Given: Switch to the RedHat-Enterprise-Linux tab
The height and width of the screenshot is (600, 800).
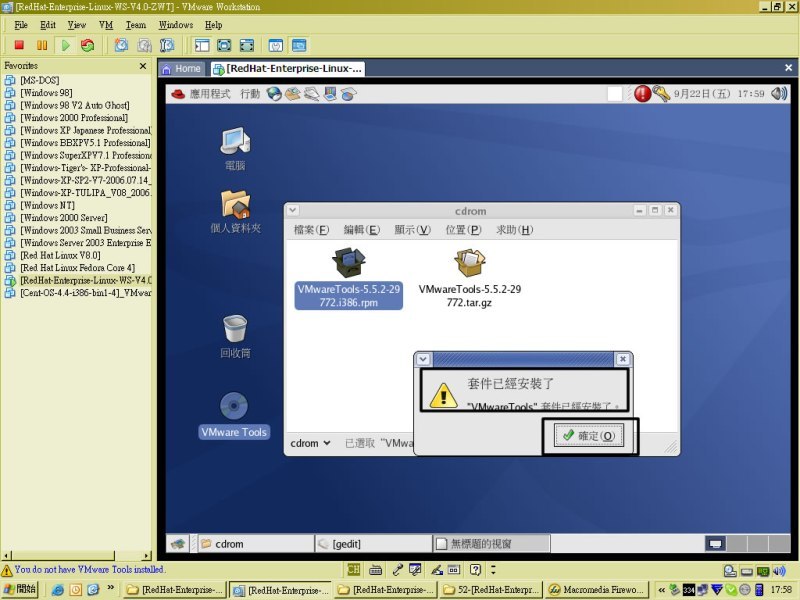Looking at the screenshot, I should pos(288,69).
